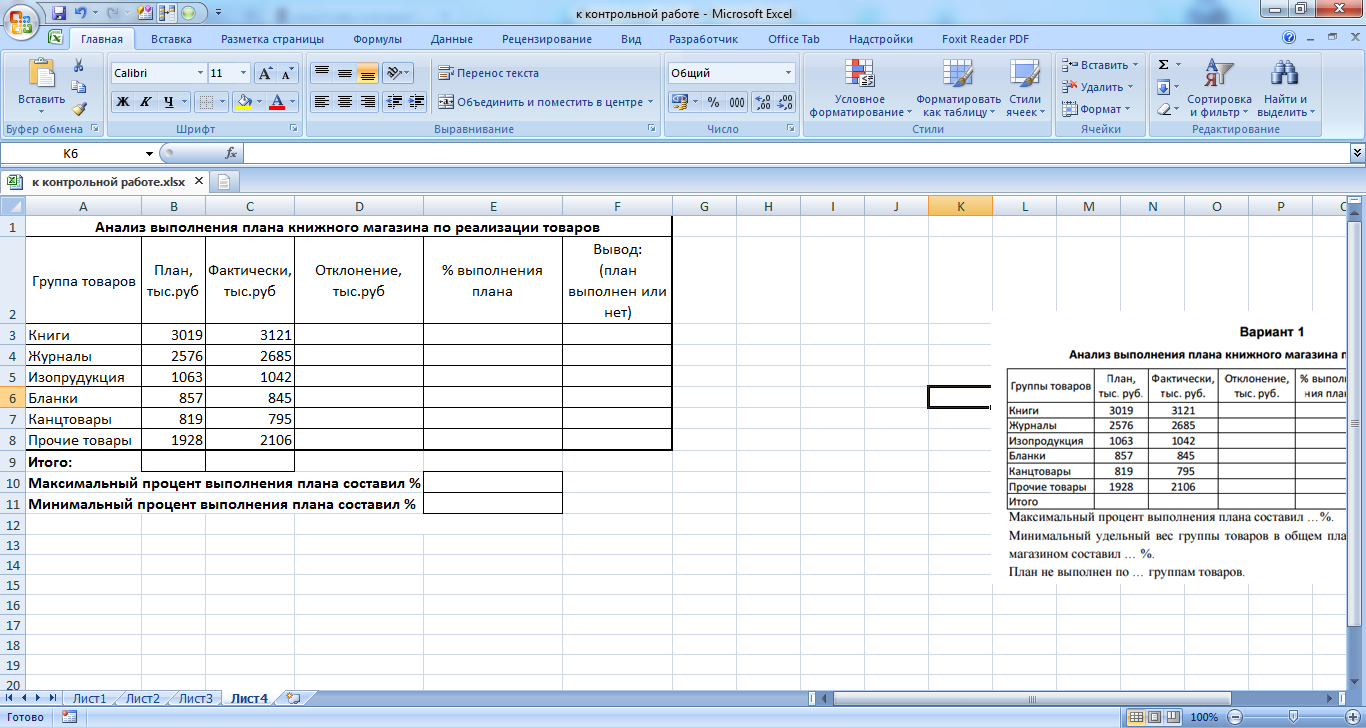Open the text orientation tool
Viewport: 1366px width, 728px height.
point(397,73)
